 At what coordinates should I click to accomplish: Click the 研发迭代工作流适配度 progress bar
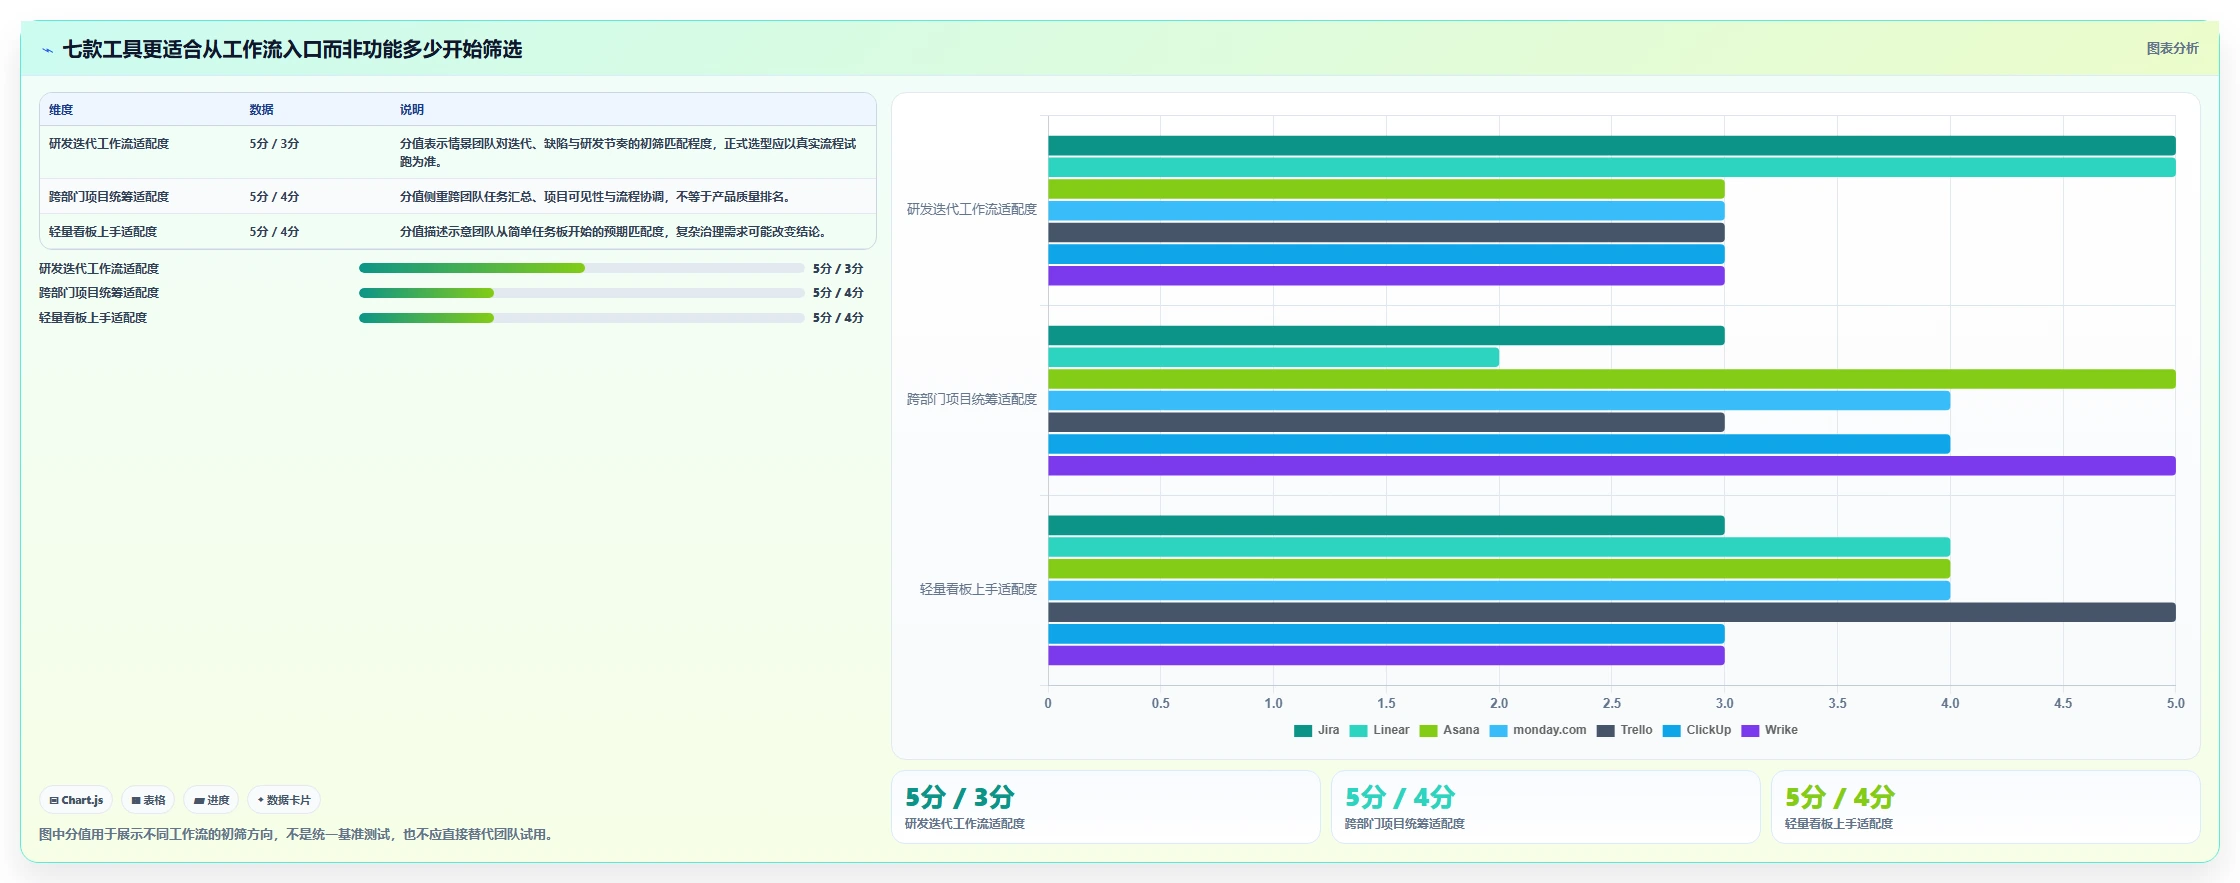(x=581, y=268)
